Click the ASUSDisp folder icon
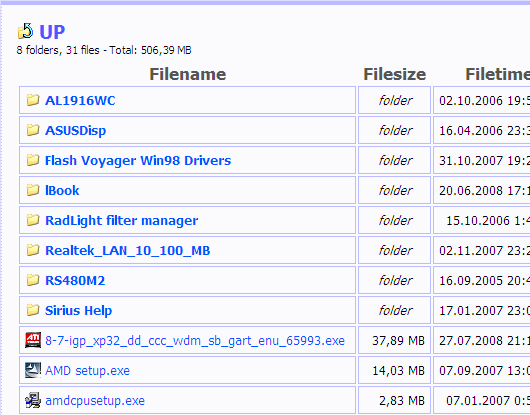This screenshot has width=530, height=415. click(x=33, y=130)
